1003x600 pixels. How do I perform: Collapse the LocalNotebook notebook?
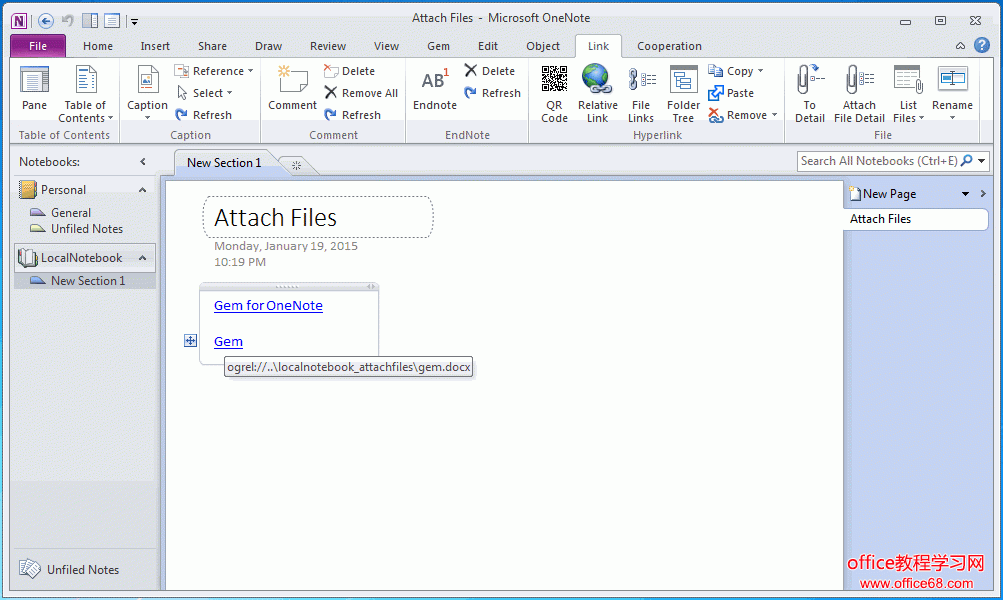coord(143,258)
